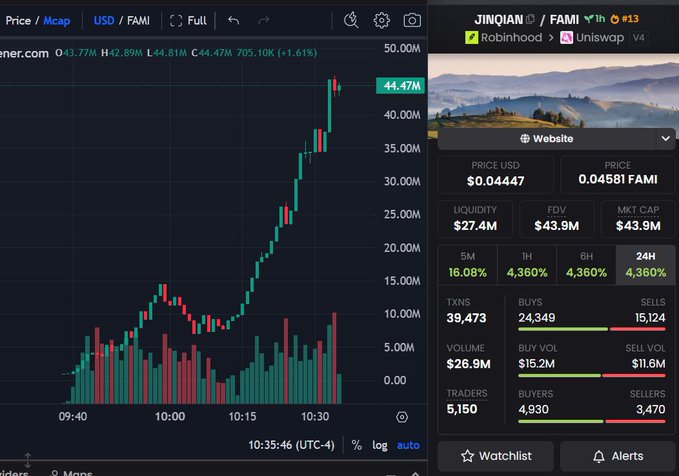Image resolution: width=679 pixels, height=476 pixels.
Task: Open the chart settings gear
Action: [x=381, y=20]
